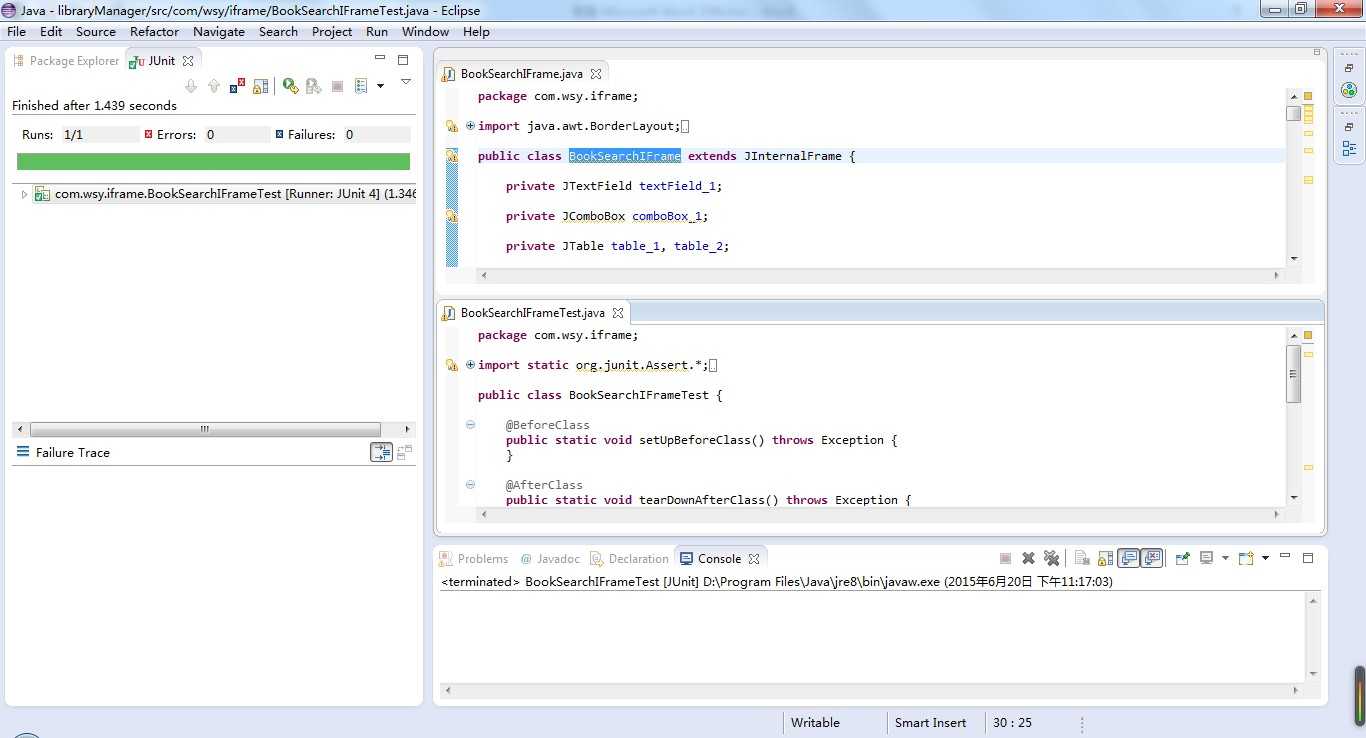Viewport: 1366px width, 738px height.
Task: Open Display Selected Console dropdown arrow
Action: [1225, 558]
